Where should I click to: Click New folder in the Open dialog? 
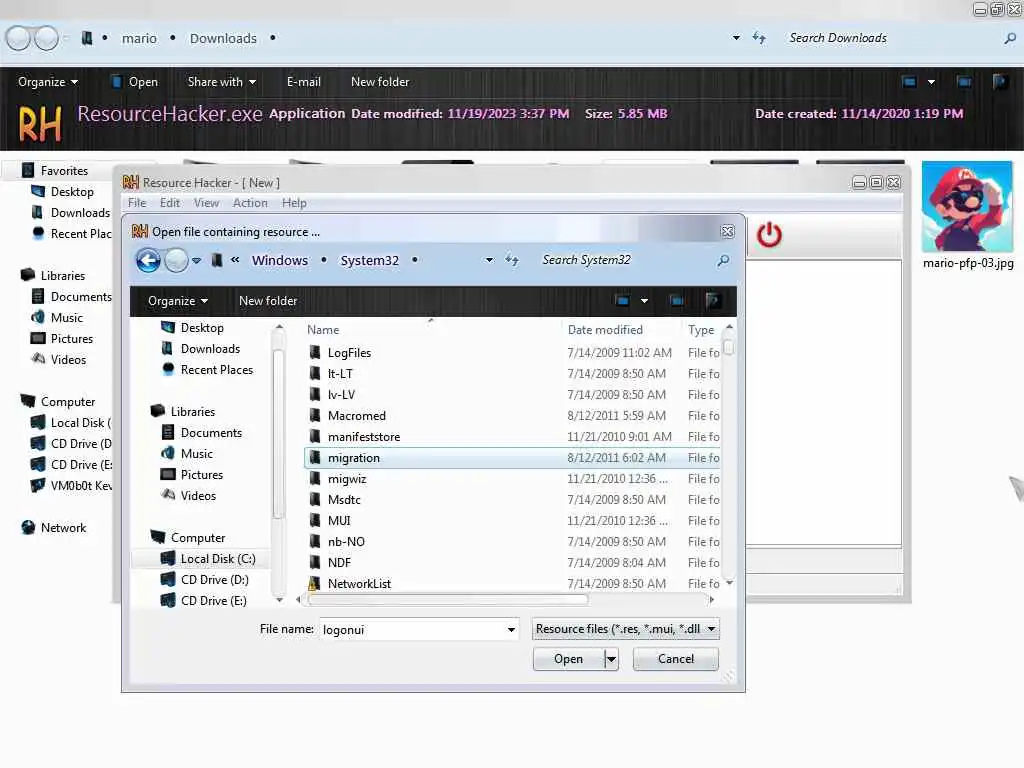coord(268,300)
